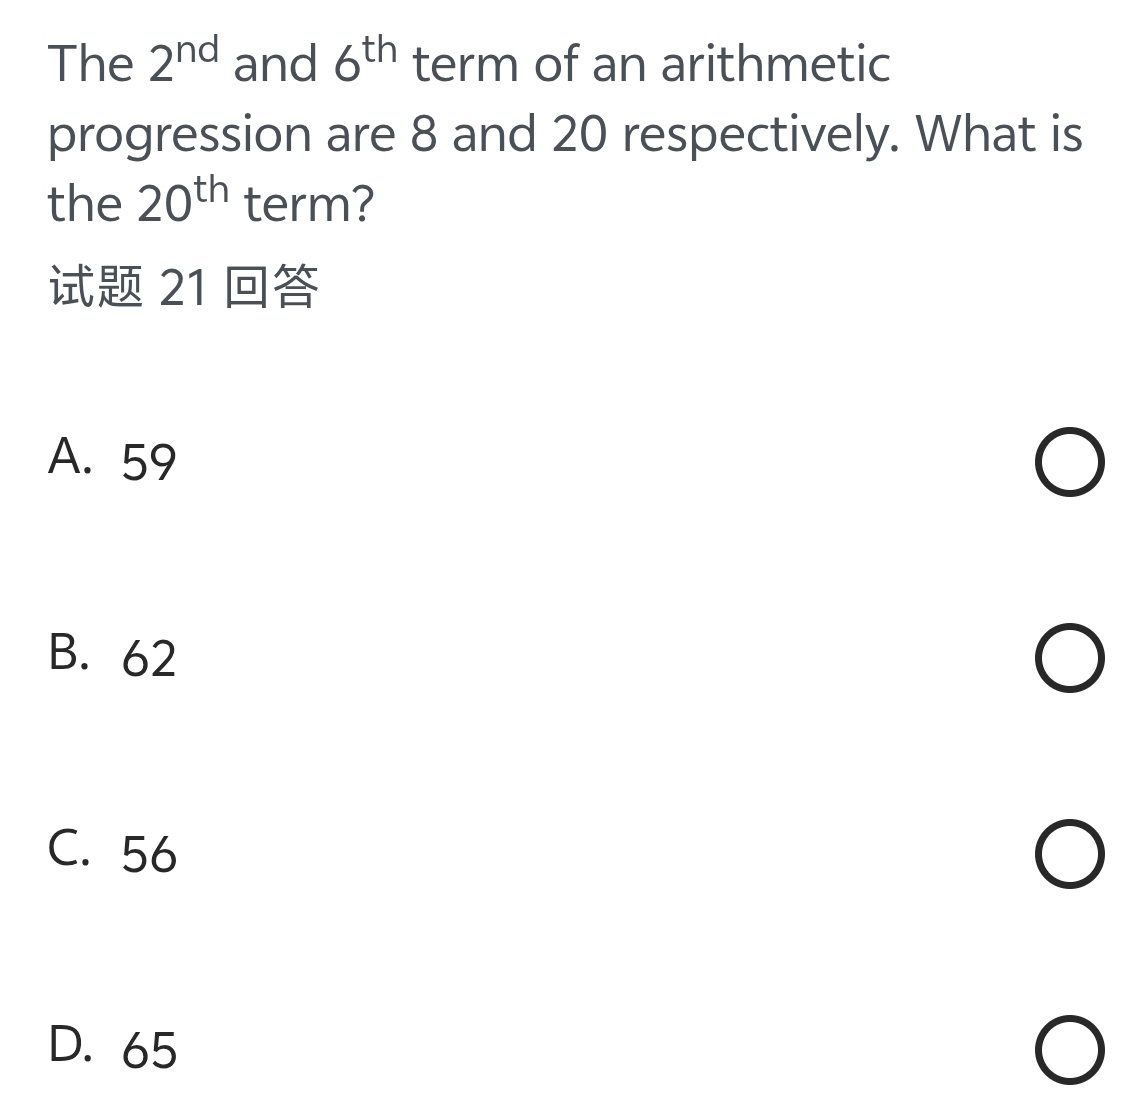Click the word 'progression' in the question

click(x=180, y=136)
